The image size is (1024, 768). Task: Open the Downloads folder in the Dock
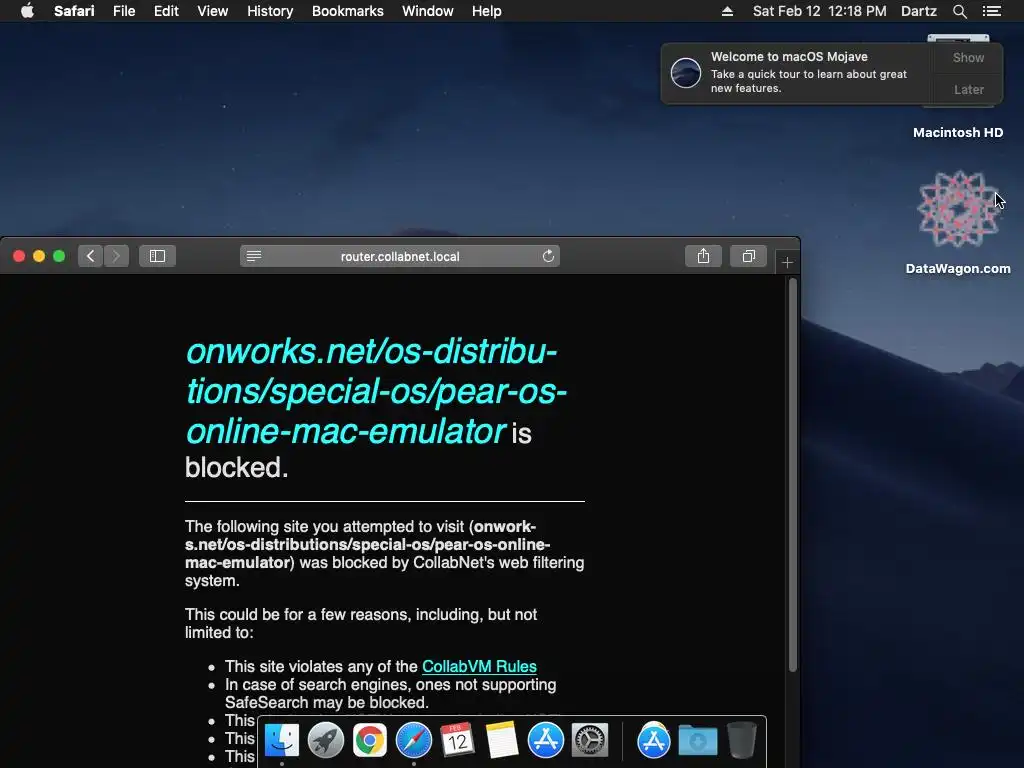click(x=697, y=741)
